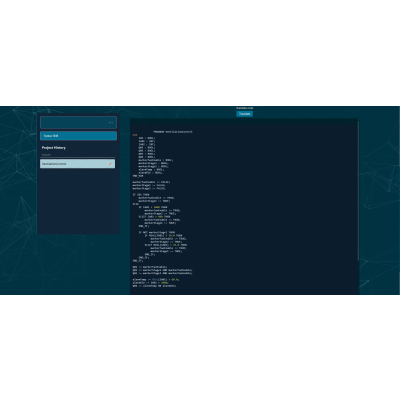Click the blue button under the dropdown

click(x=78, y=136)
